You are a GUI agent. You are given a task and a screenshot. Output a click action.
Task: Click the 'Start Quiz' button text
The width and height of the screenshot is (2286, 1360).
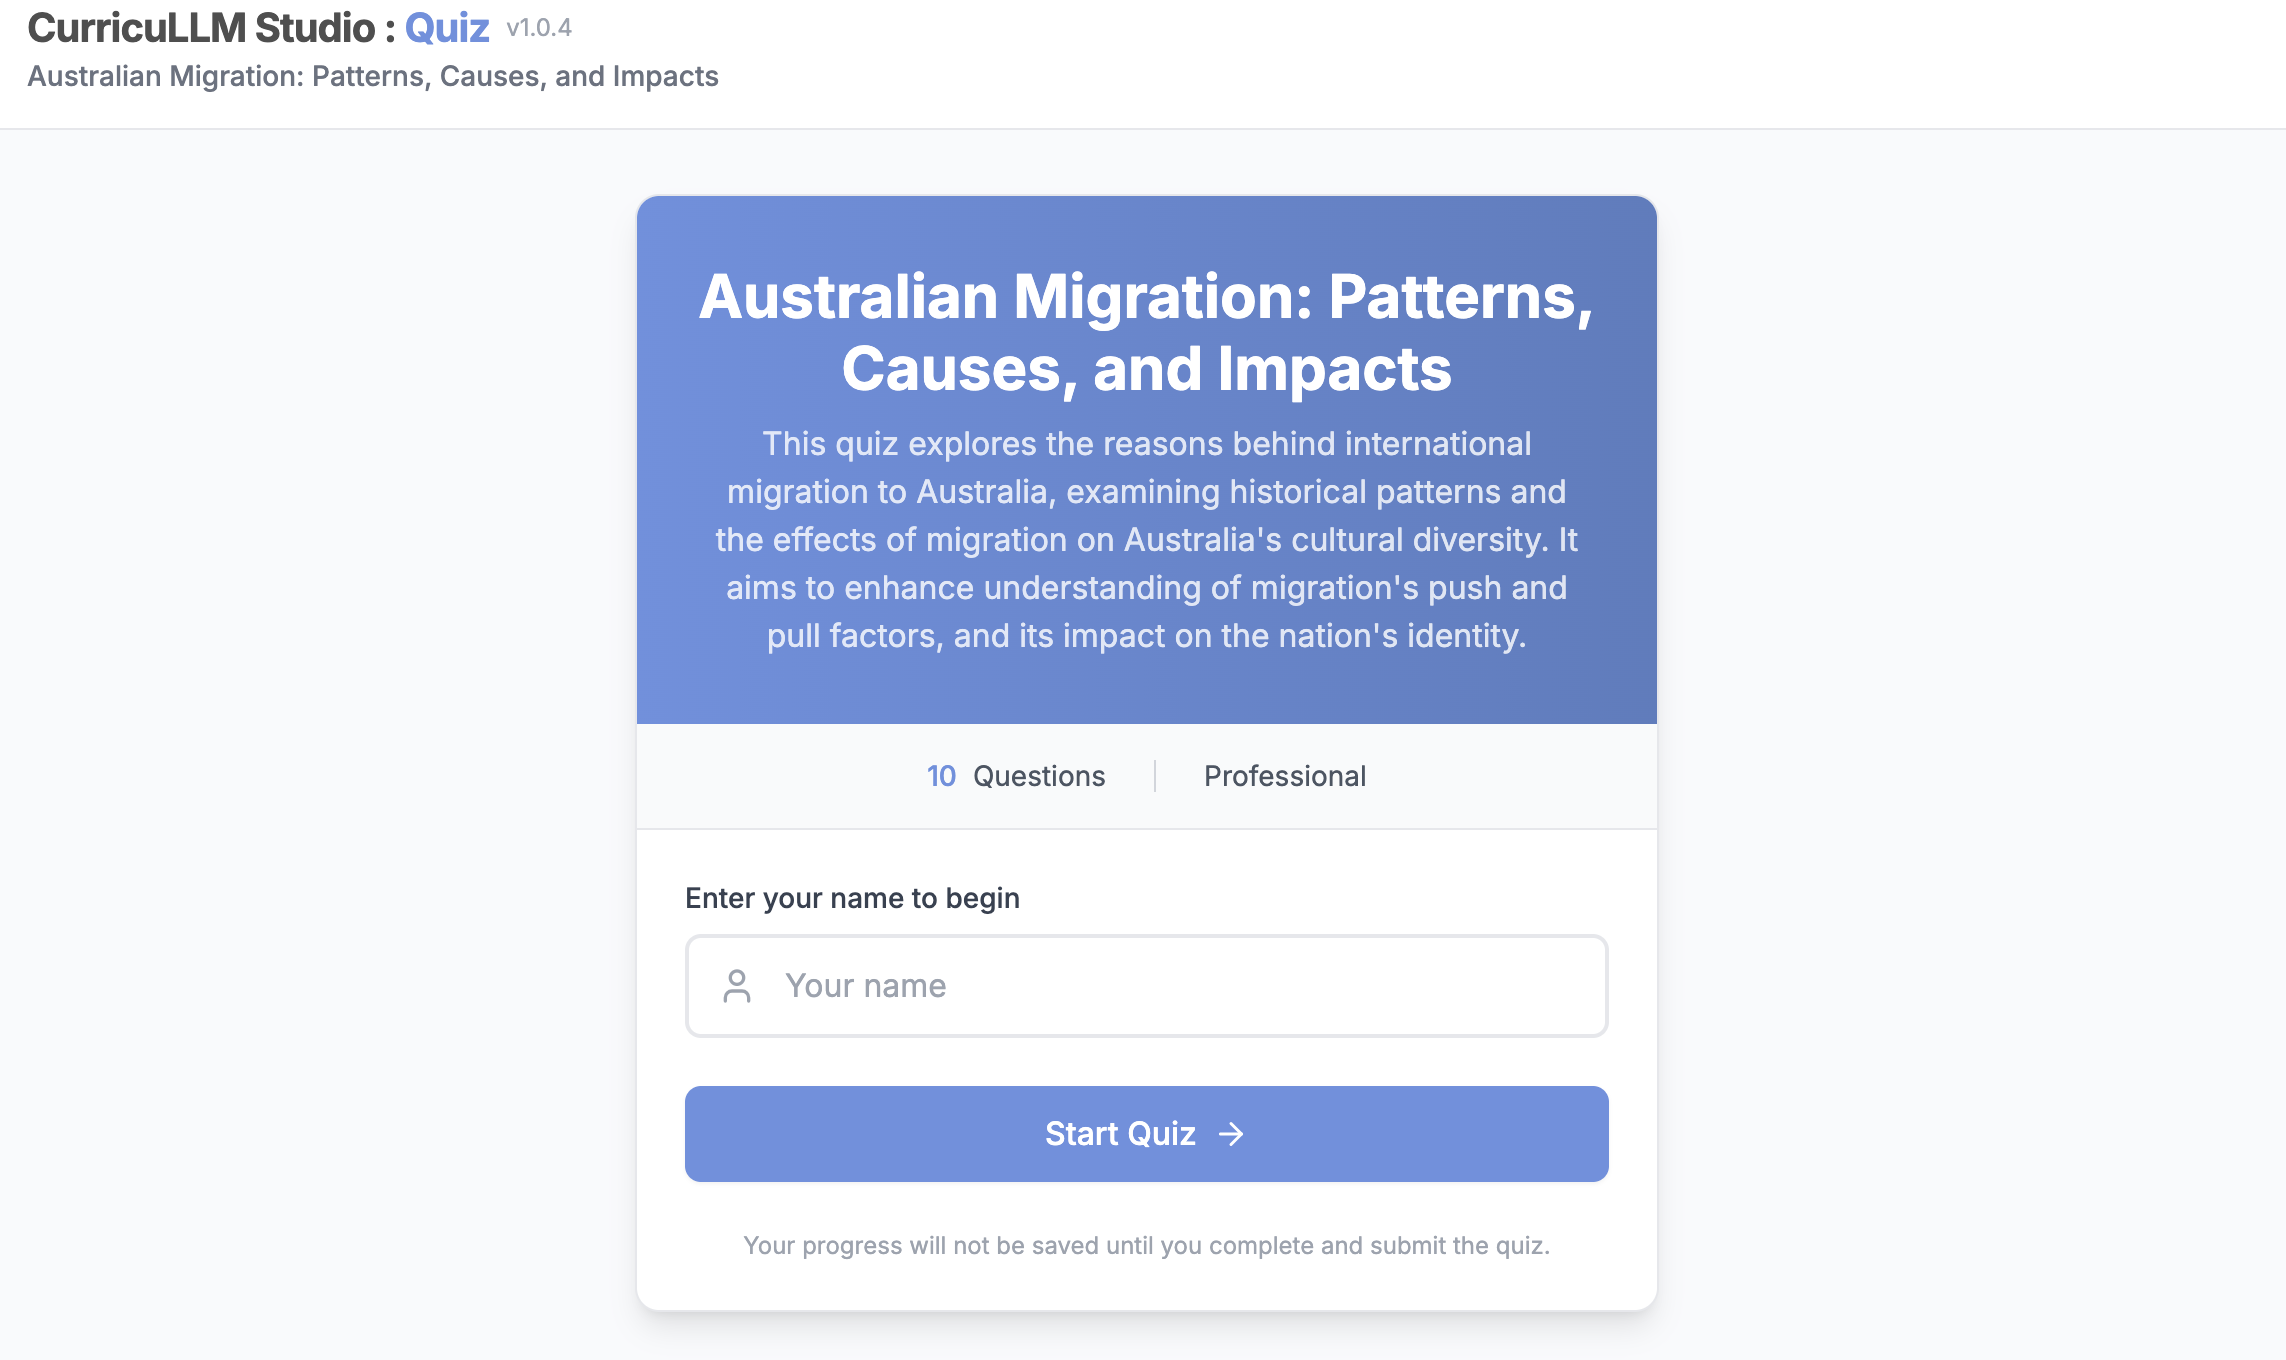(1120, 1134)
